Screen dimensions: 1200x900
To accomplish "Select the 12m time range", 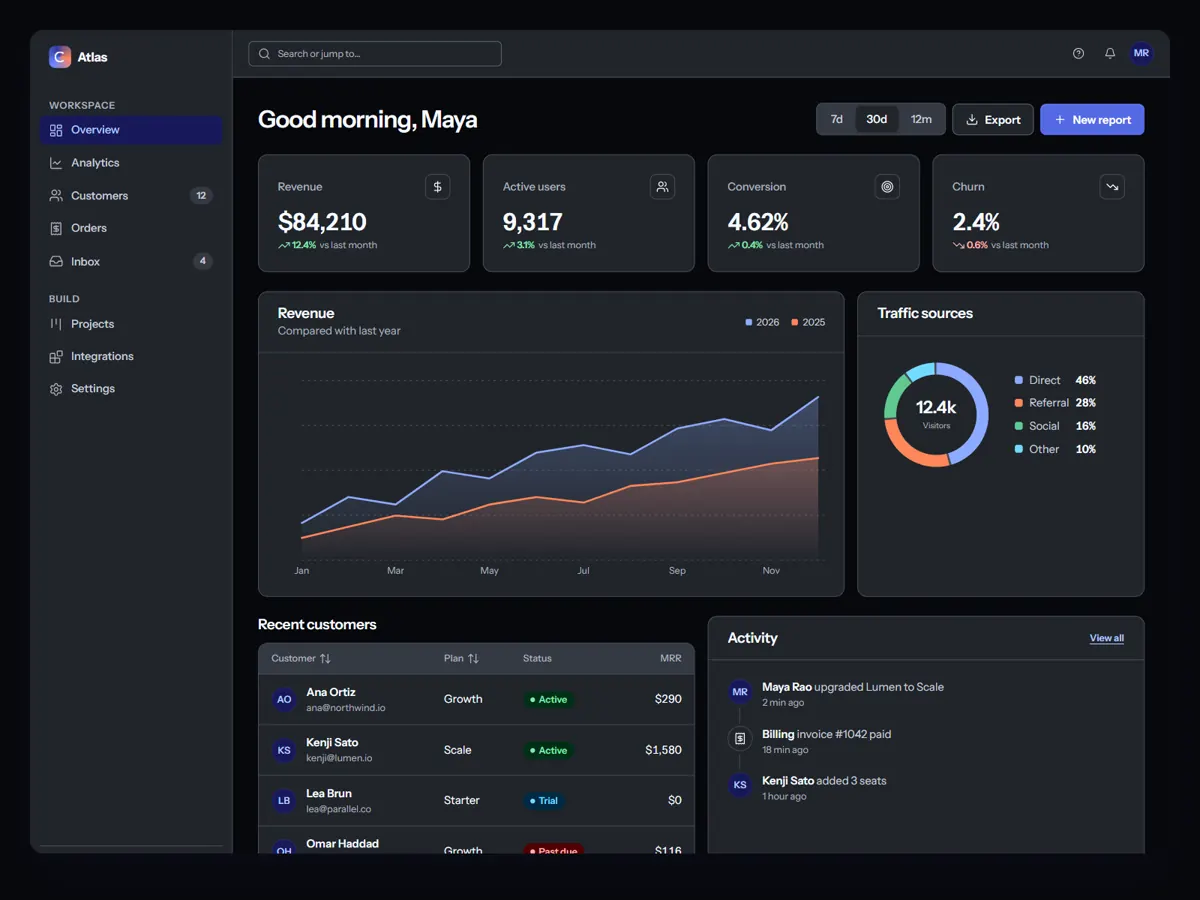I will tap(921, 119).
